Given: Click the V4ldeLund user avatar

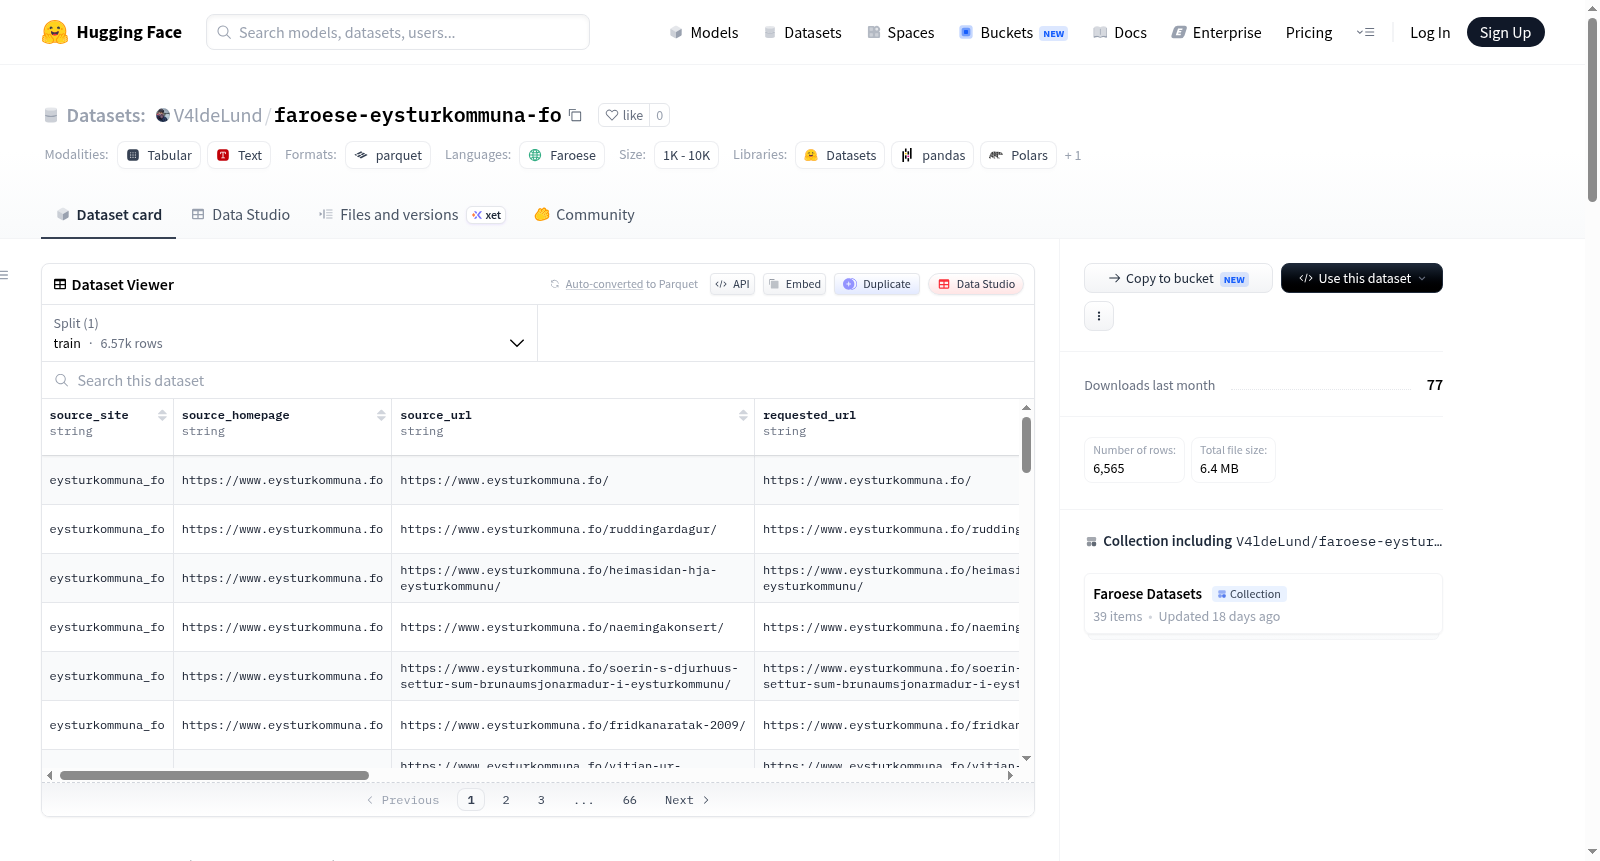Looking at the screenshot, I should [163, 115].
